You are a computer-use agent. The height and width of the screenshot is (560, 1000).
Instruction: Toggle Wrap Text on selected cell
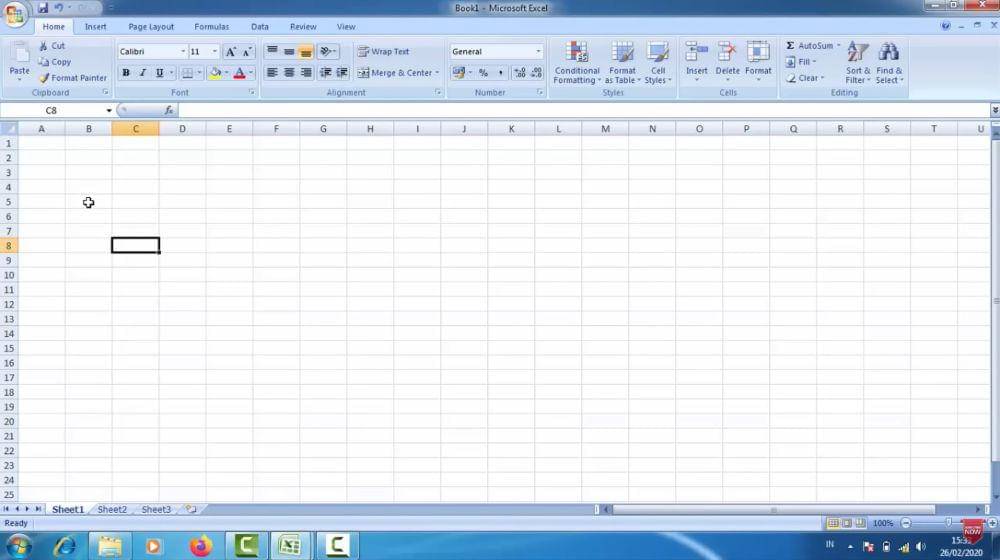point(383,52)
